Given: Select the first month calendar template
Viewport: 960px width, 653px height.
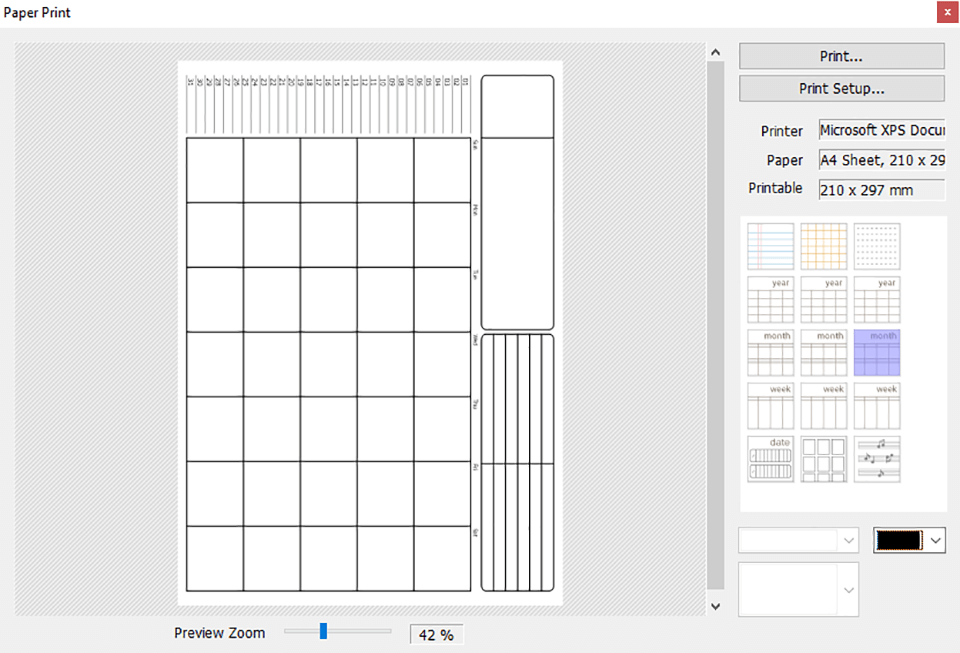Looking at the screenshot, I should coord(770,353).
